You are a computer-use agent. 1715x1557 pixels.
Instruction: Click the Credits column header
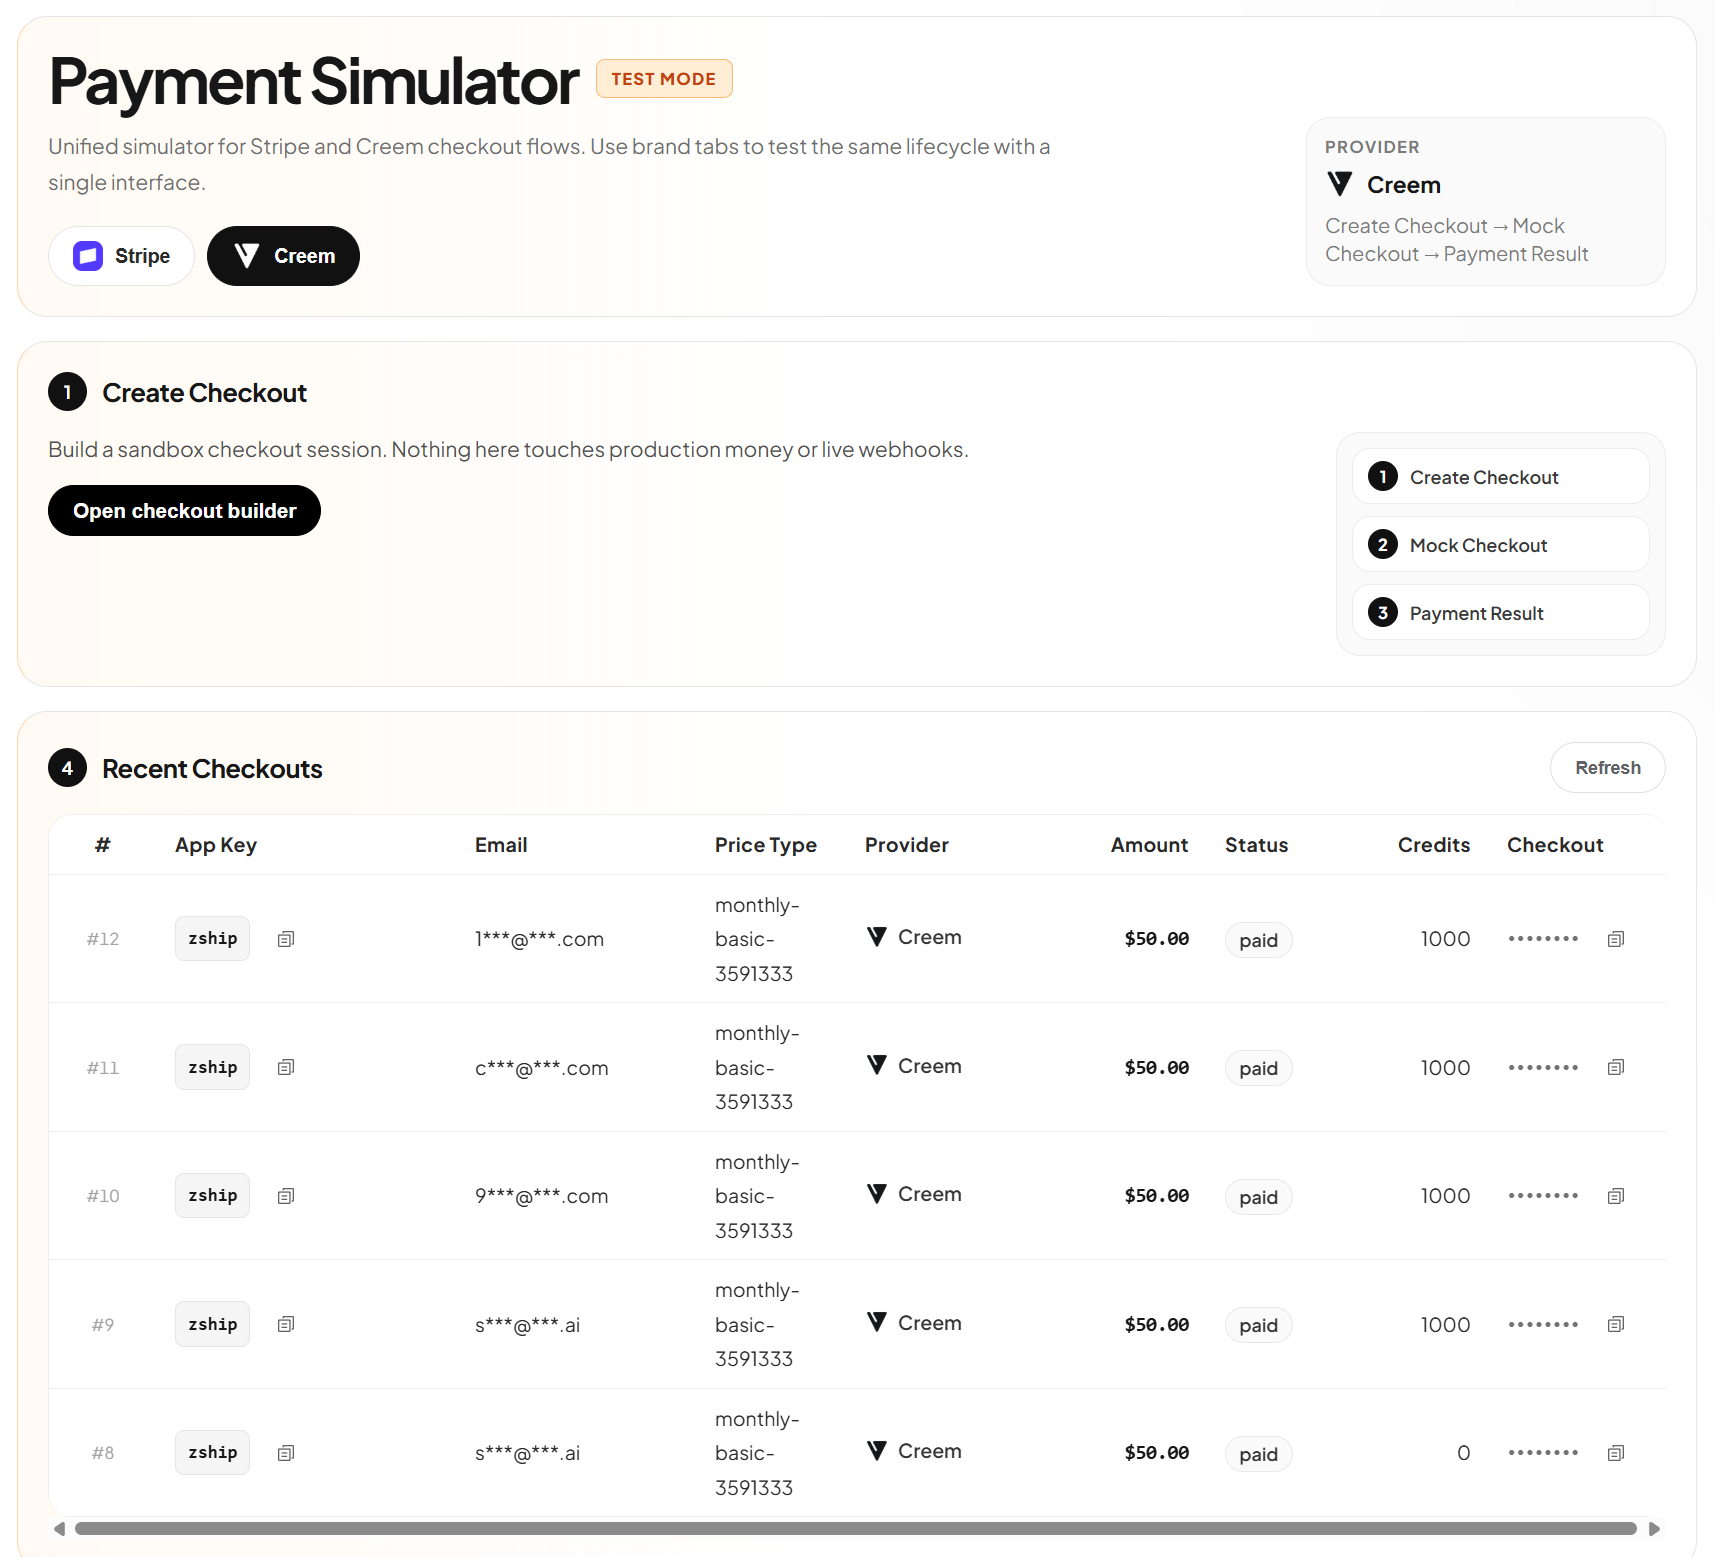point(1434,845)
